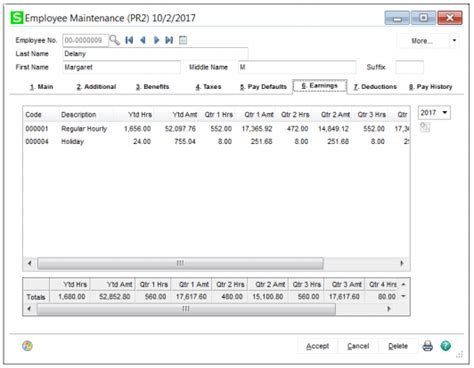
Task: Click the totals grid horizontal scrollbar thumb
Action: click(x=186, y=309)
